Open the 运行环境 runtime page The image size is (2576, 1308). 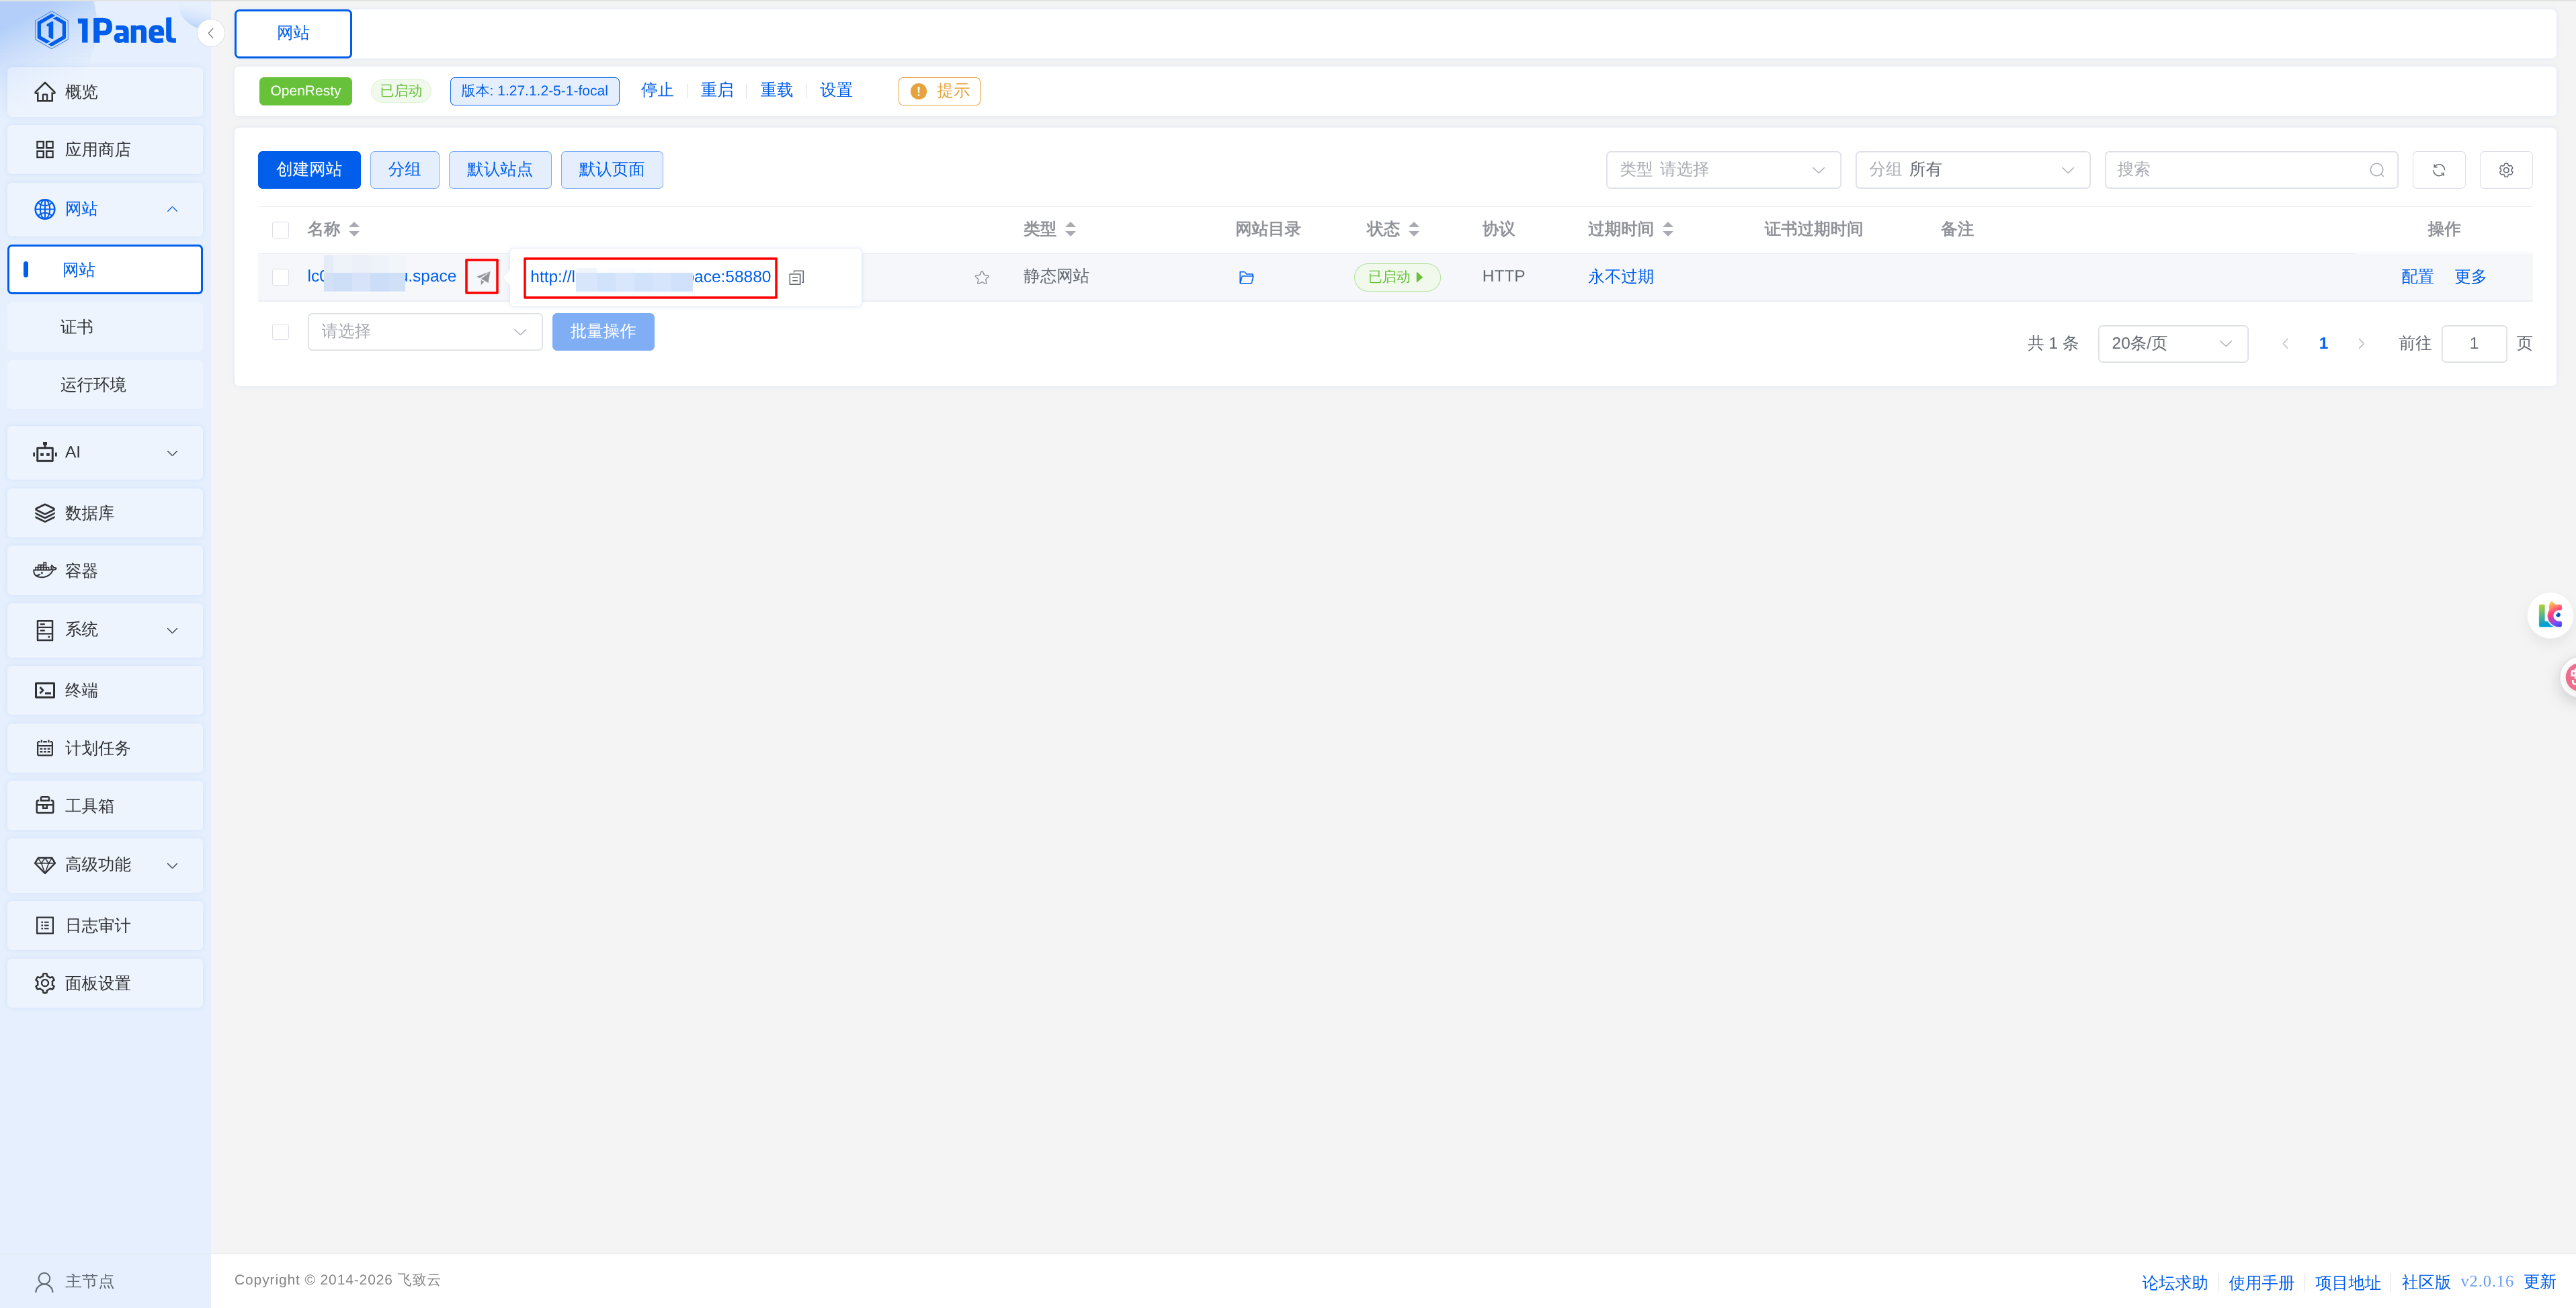[105, 385]
